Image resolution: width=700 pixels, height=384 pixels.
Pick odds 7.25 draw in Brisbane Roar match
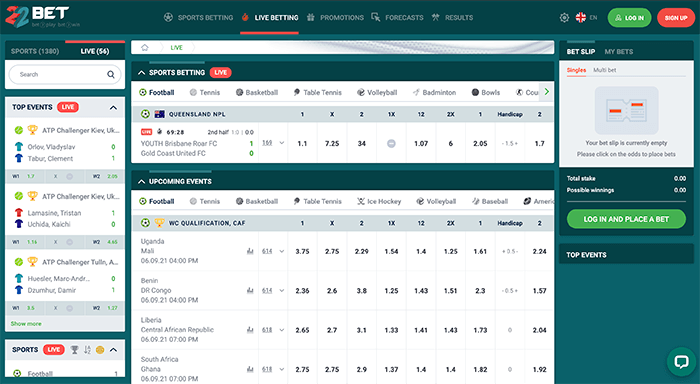coord(332,144)
